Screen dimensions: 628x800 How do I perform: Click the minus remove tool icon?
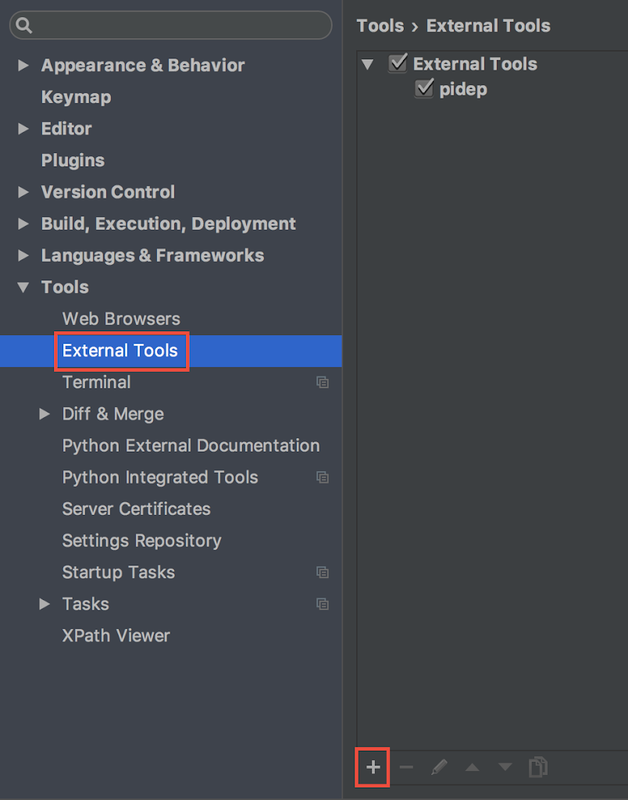pos(406,767)
